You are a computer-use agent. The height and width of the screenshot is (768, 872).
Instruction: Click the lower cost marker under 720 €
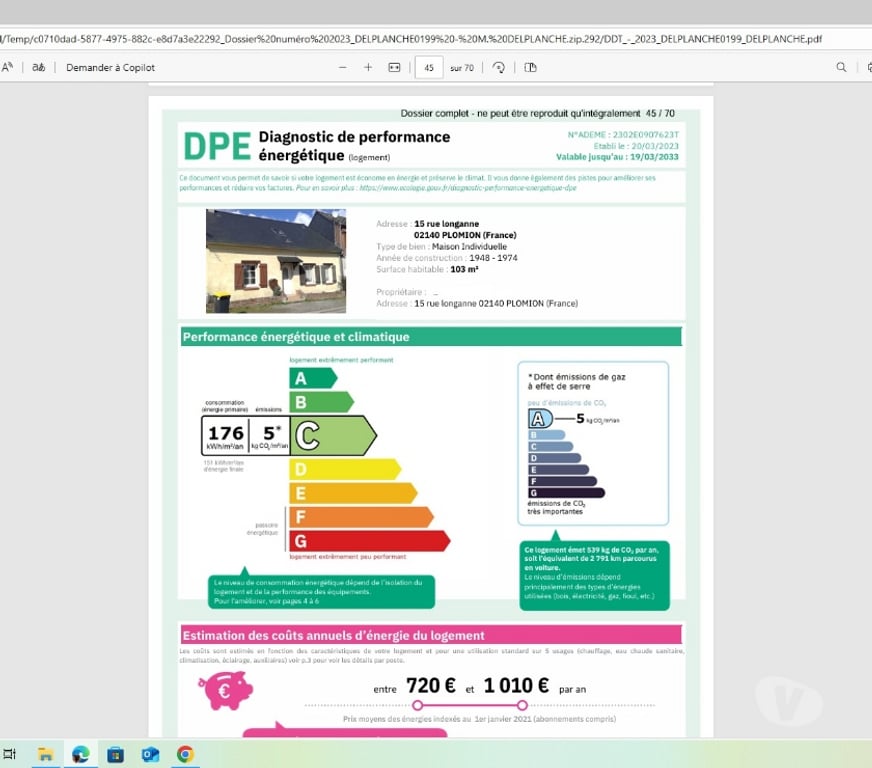click(418, 705)
